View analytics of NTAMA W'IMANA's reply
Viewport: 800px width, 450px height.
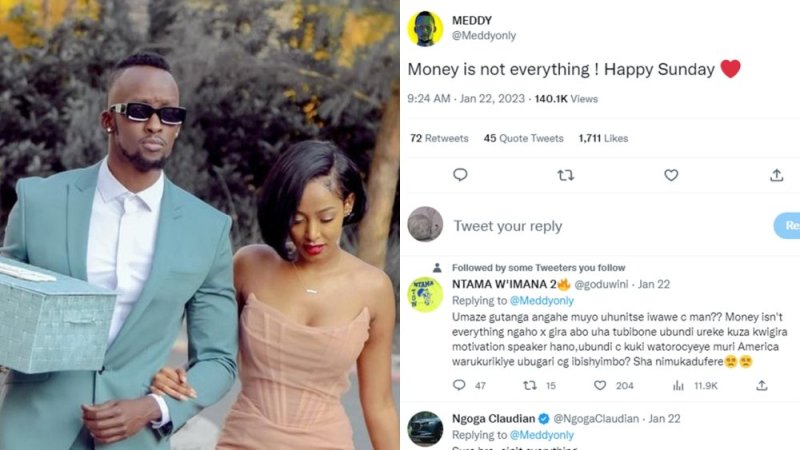click(x=678, y=385)
